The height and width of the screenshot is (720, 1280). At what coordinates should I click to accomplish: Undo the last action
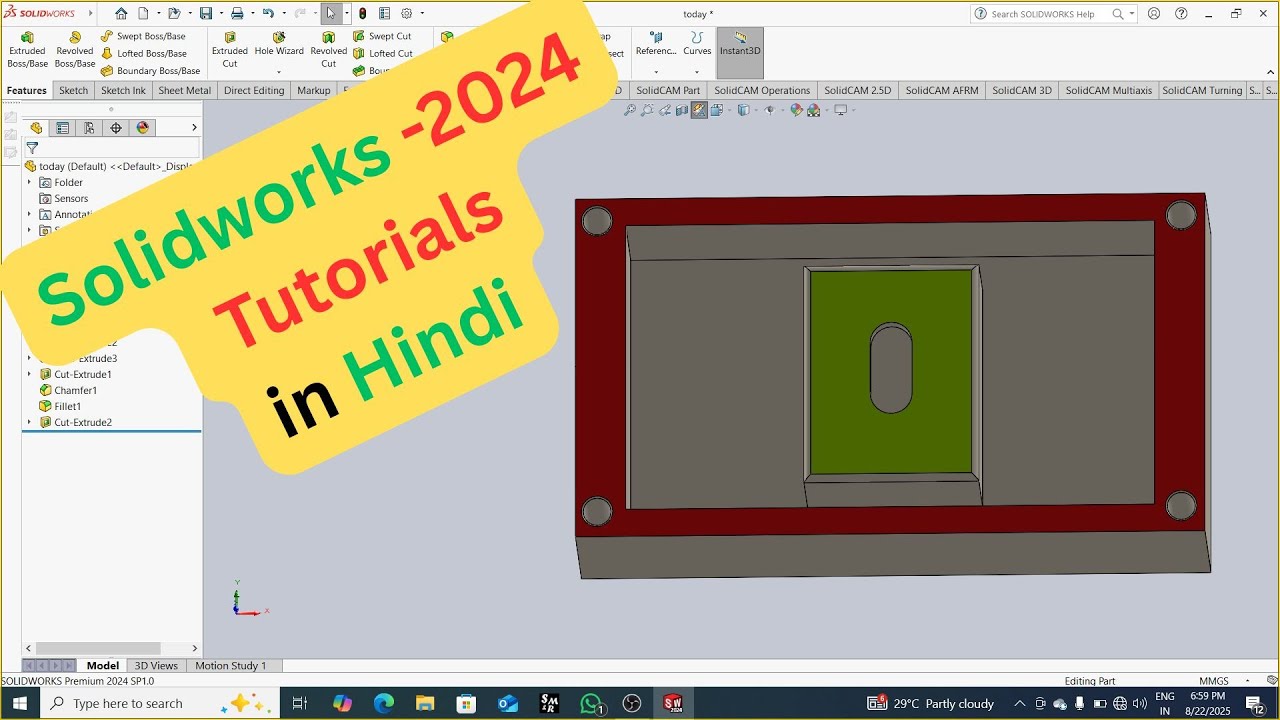pos(268,14)
